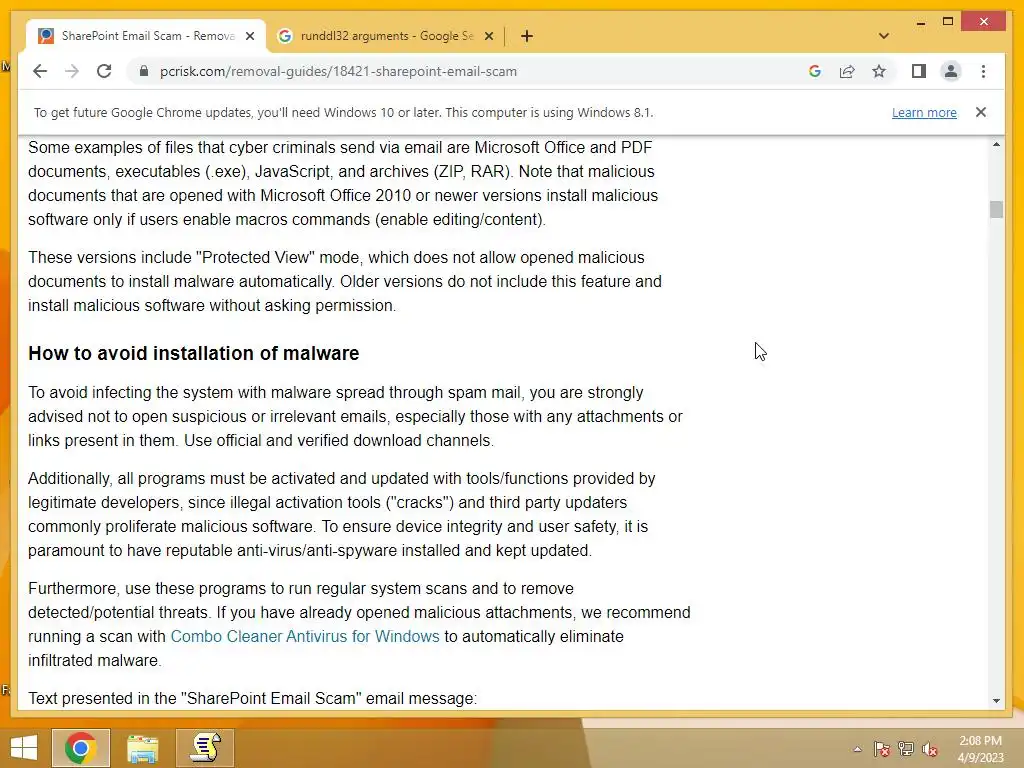Open Learn more about Chrome updates
Image resolution: width=1024 pixels, height=768 pixels.
[924, 112]
